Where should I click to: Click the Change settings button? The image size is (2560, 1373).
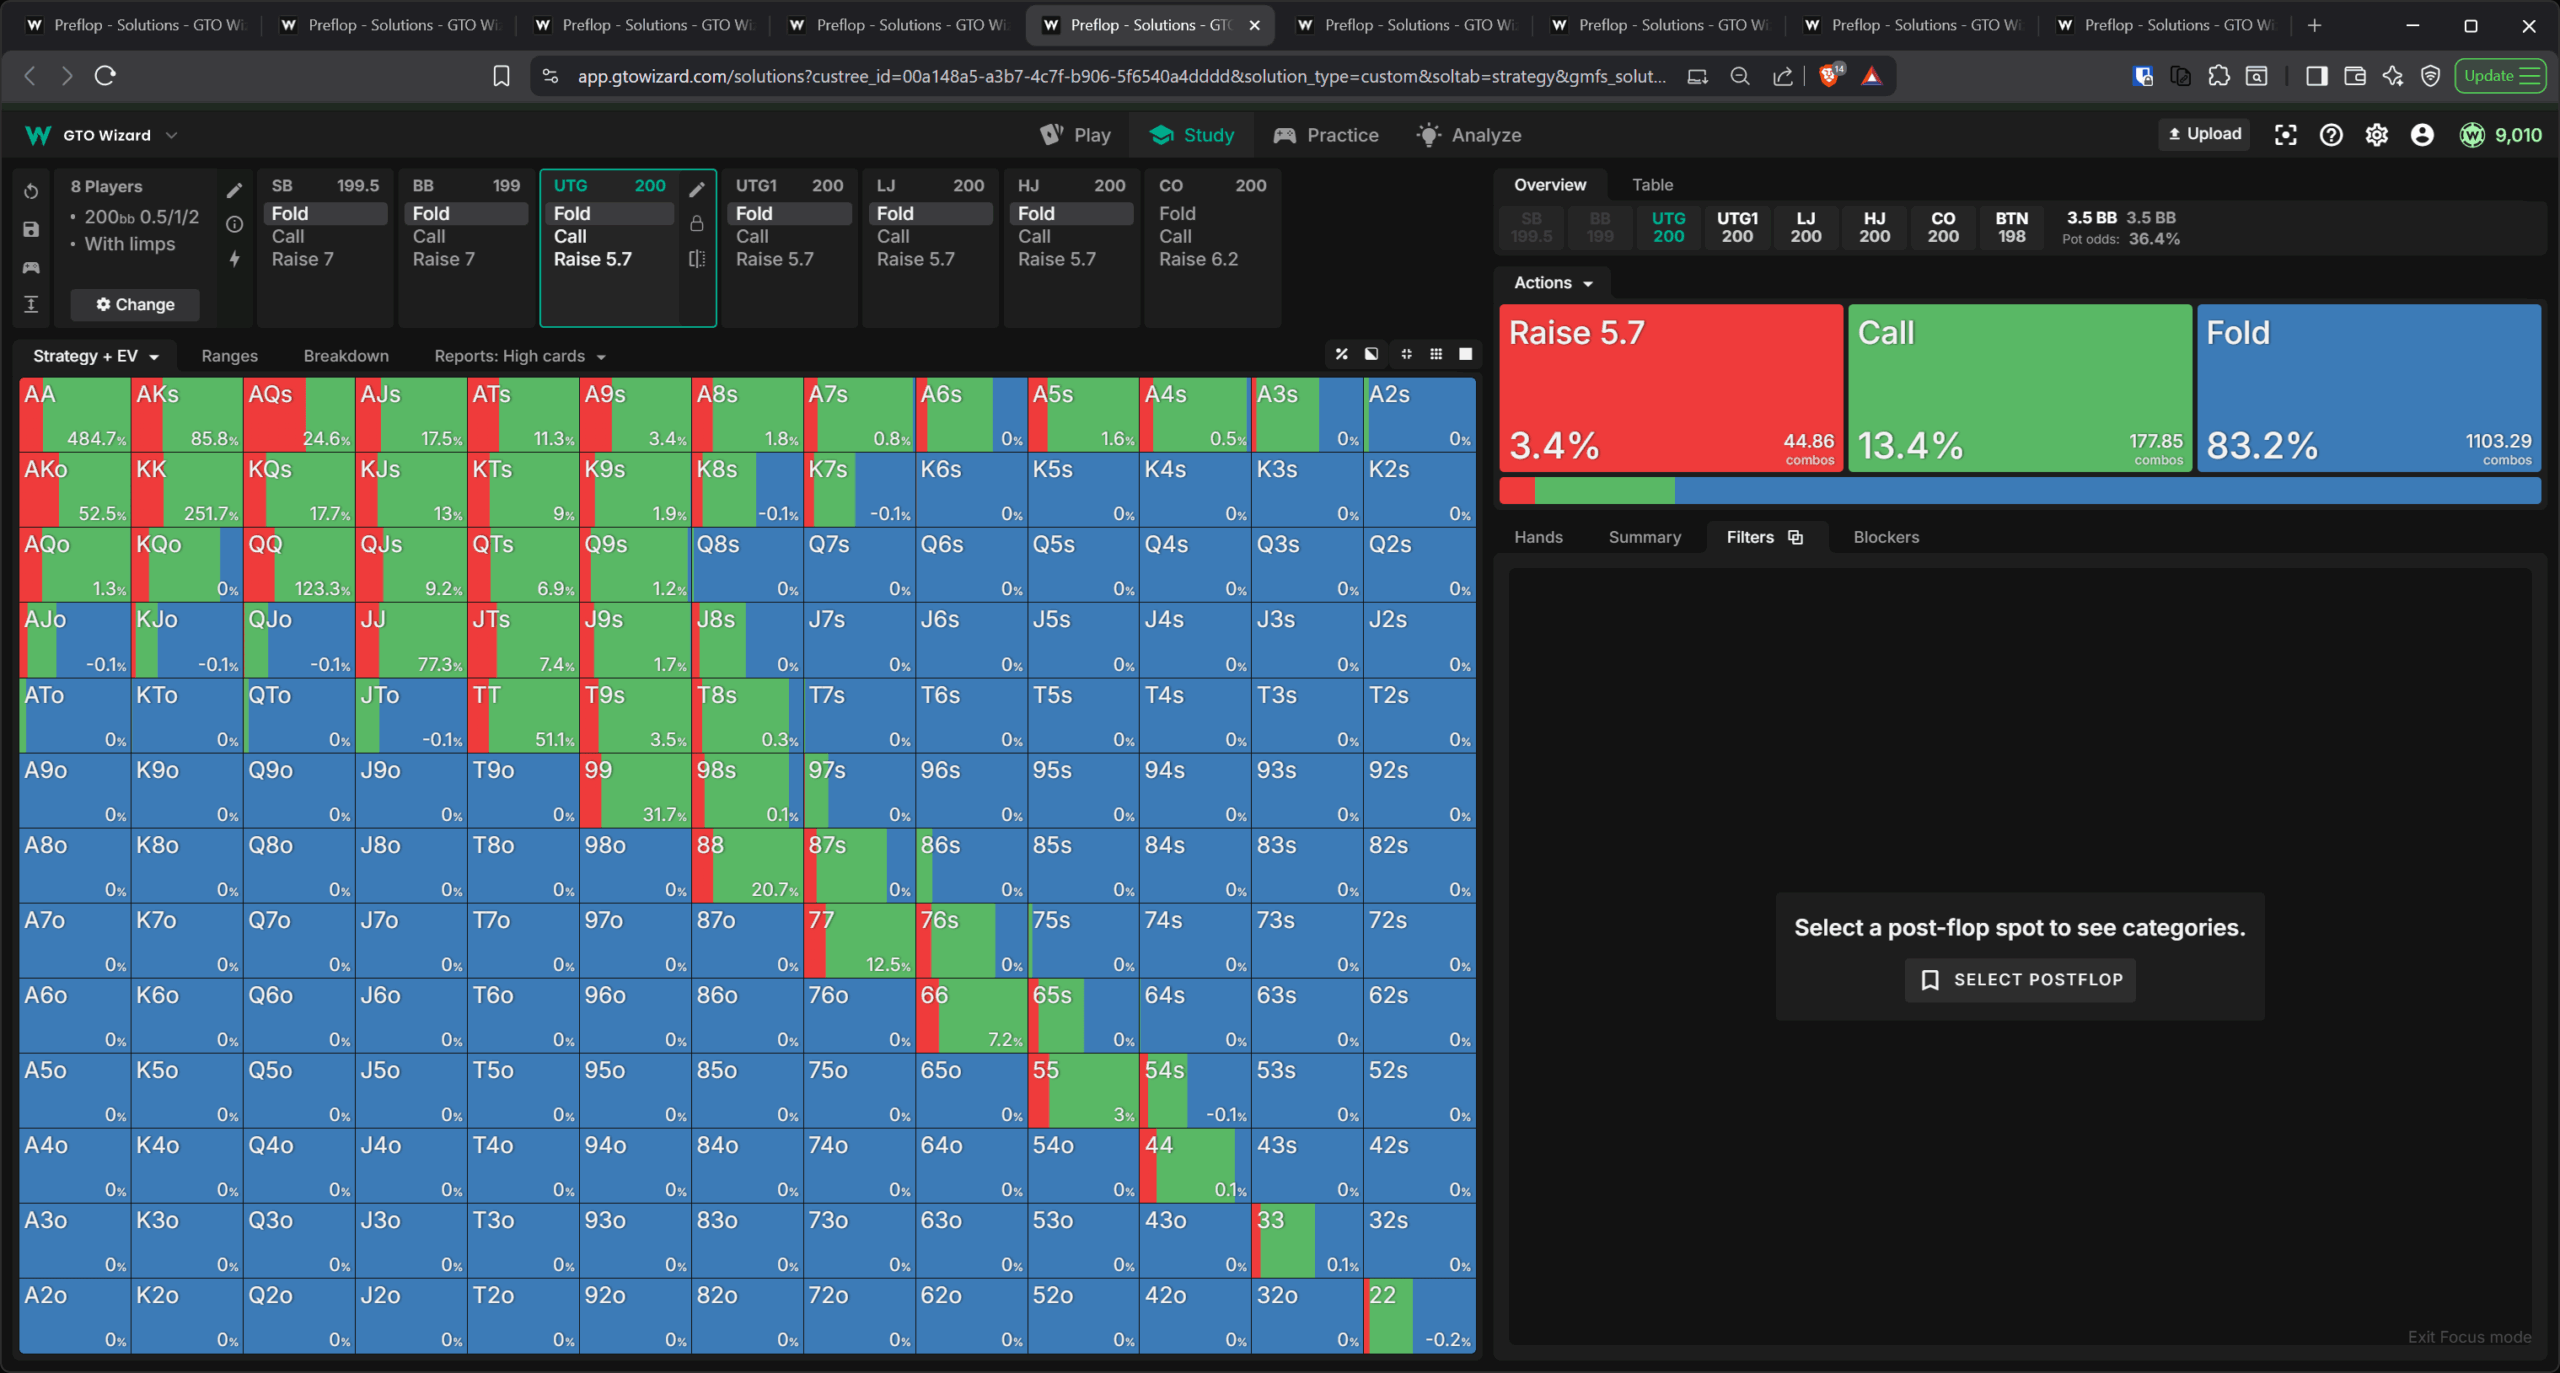point(135,304)
